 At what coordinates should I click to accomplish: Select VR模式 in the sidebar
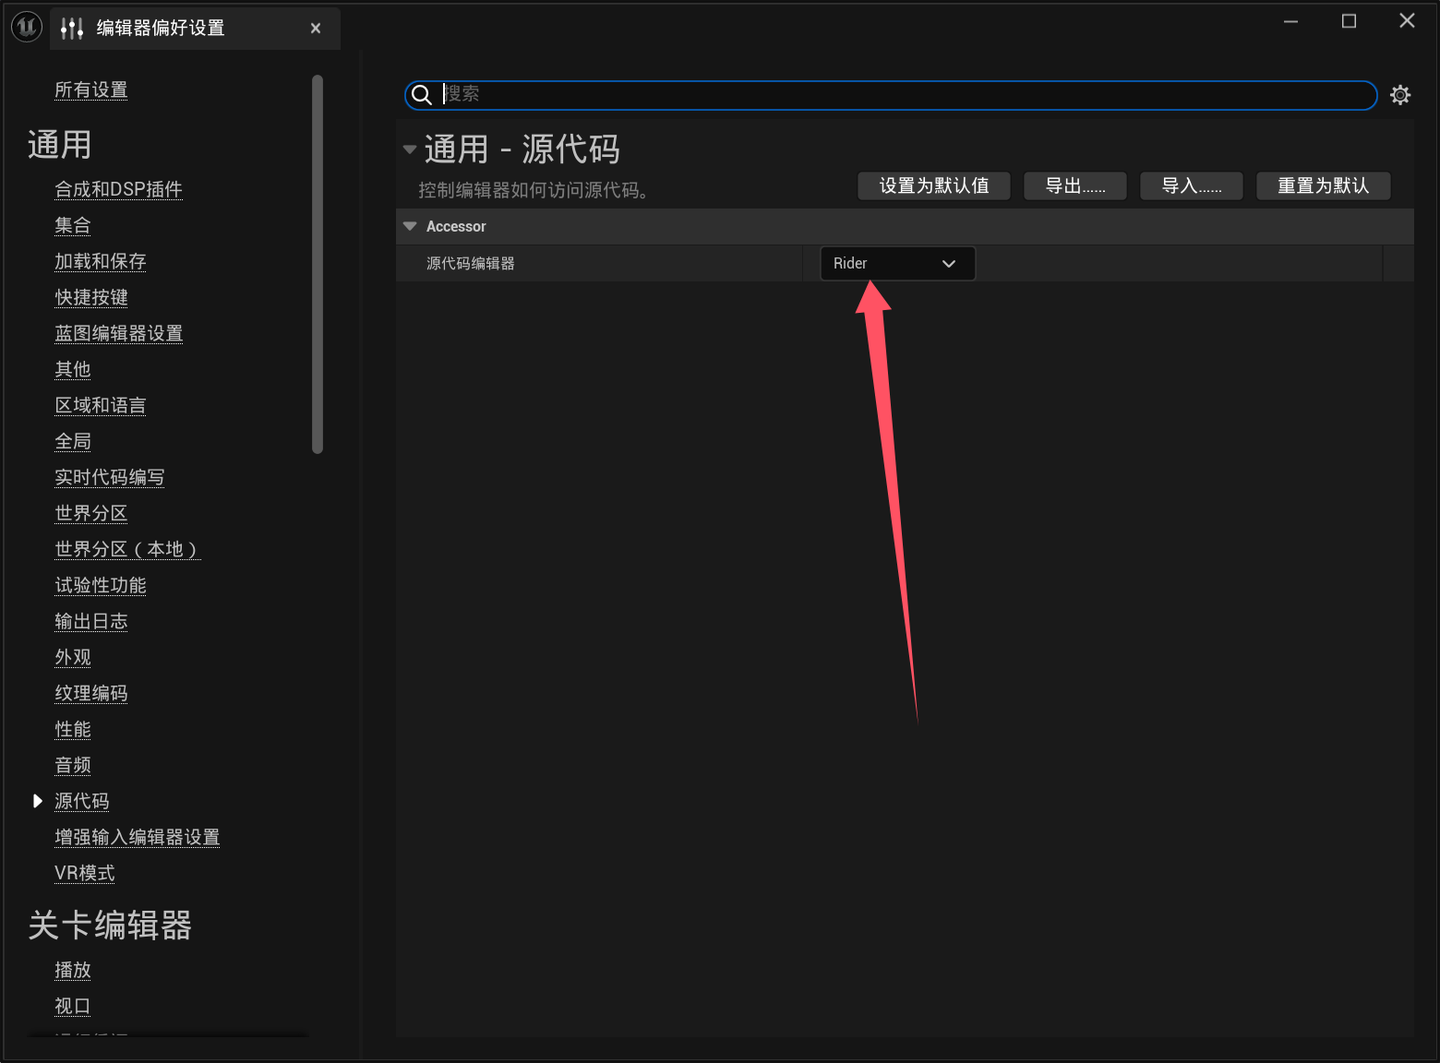(x=84, y=873)
